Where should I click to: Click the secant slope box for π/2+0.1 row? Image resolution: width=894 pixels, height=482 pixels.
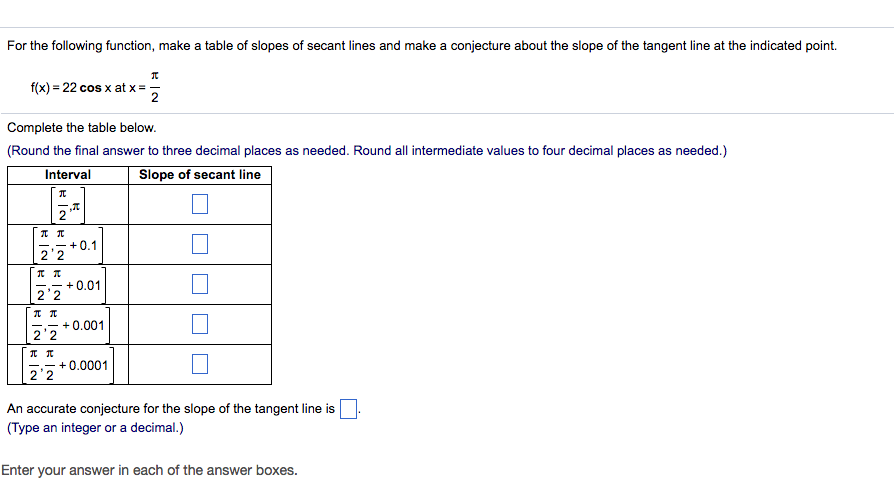point(200,244)
